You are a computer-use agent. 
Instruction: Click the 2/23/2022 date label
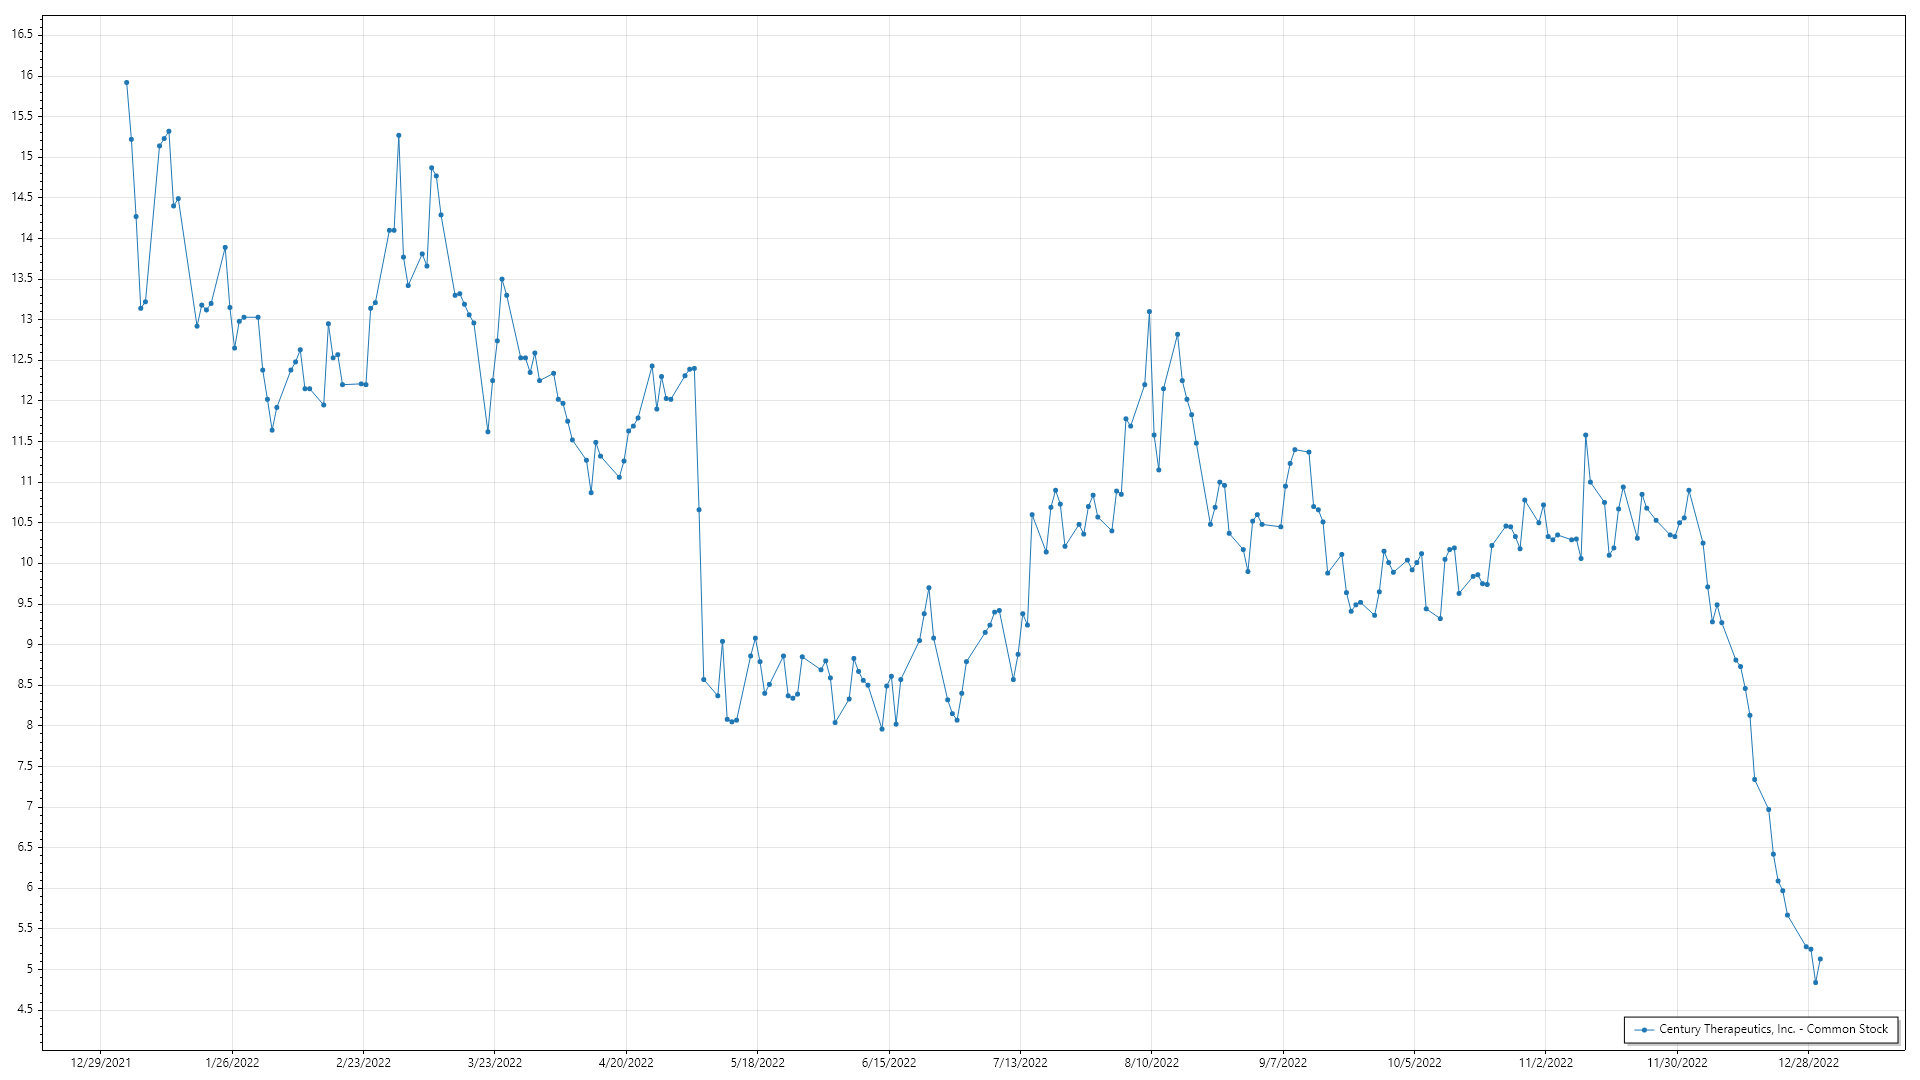363,1063
